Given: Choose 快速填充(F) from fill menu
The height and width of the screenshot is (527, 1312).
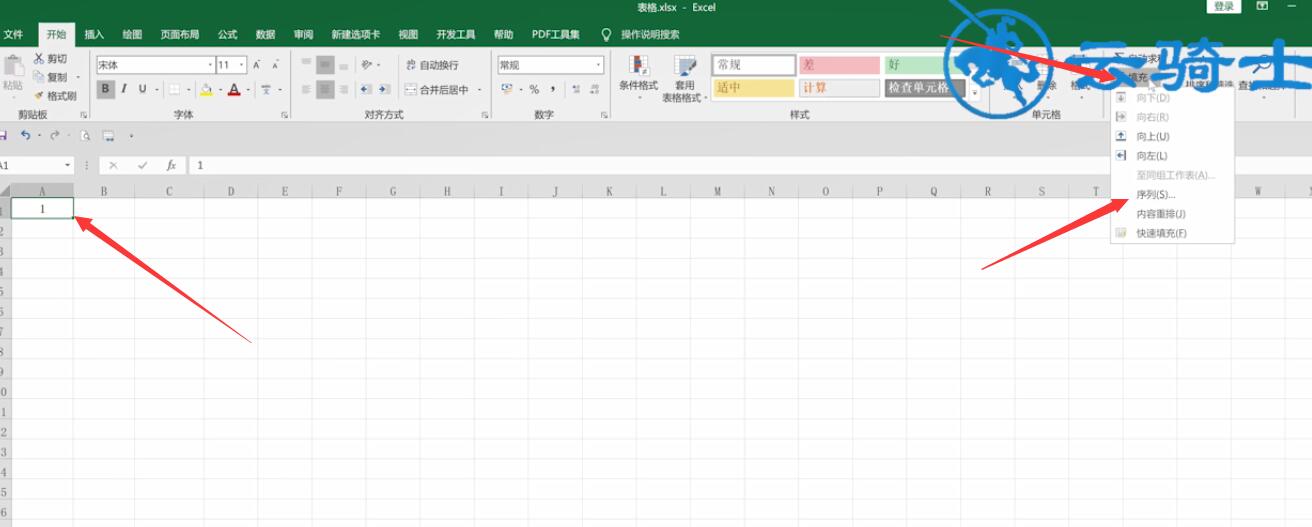Looking at the screenshot, I should (1172, 233).
